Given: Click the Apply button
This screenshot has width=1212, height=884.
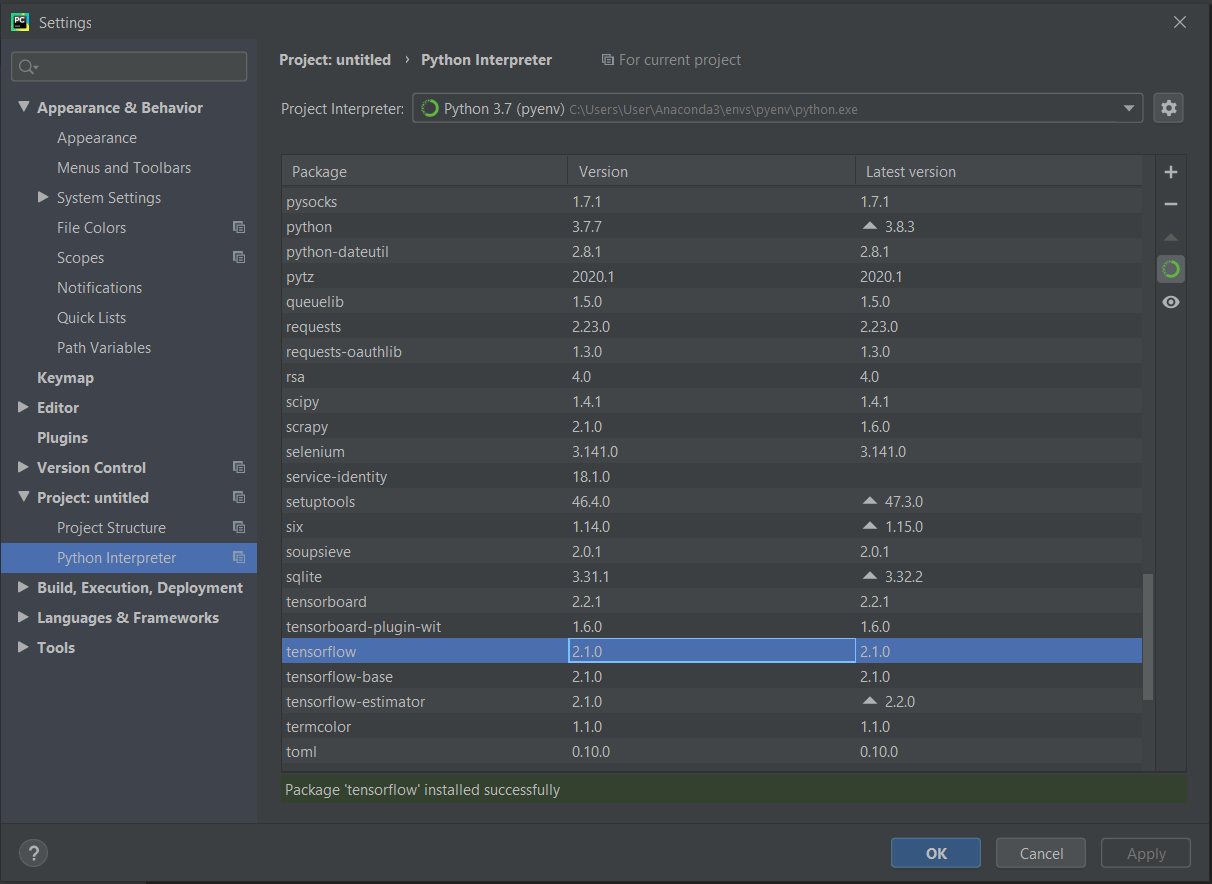Looking at the screenshot, I should (x=1146, y=853).
